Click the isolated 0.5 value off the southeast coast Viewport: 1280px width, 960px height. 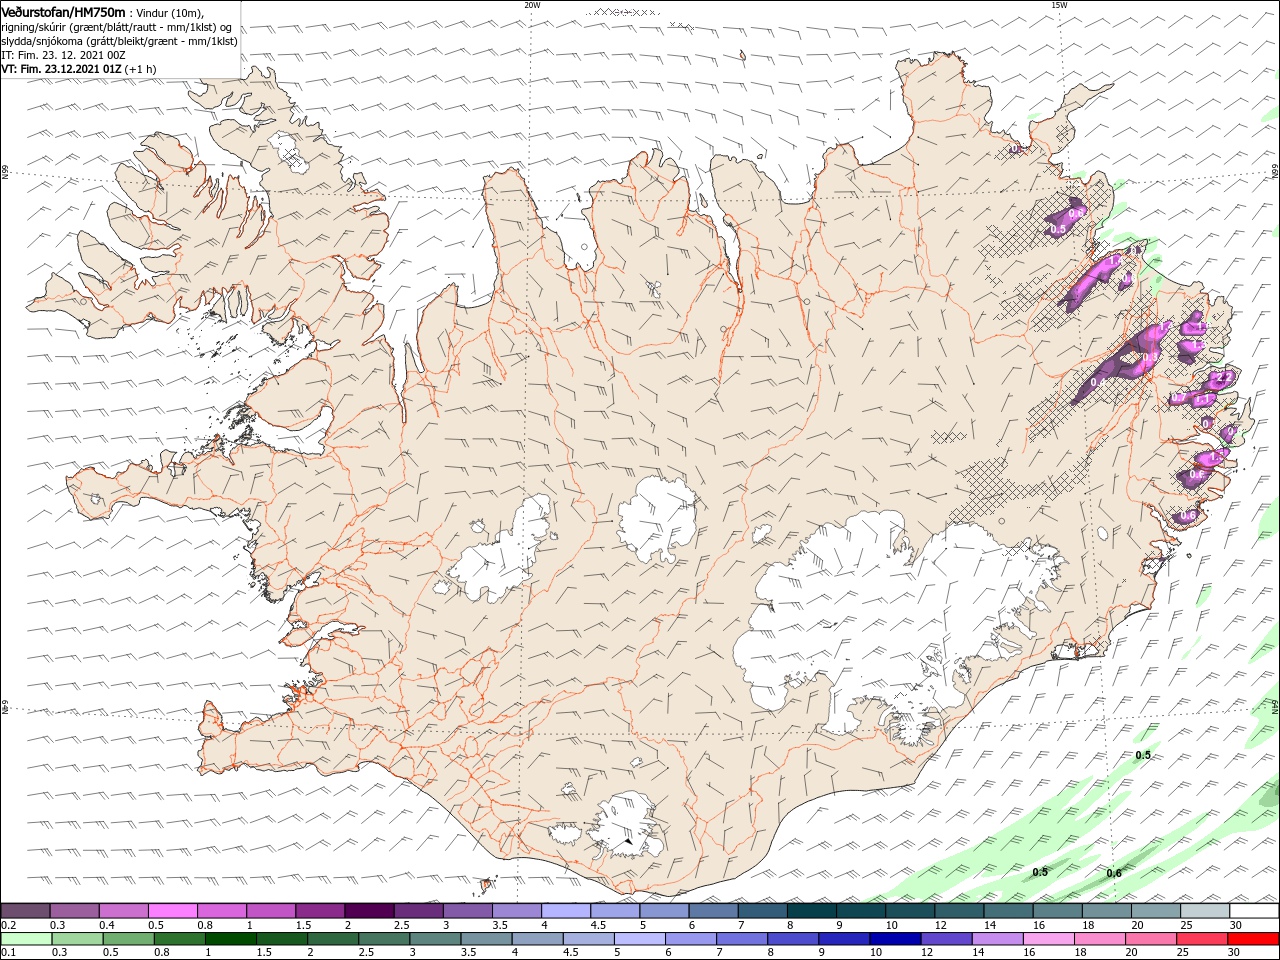coord(1143,755)
